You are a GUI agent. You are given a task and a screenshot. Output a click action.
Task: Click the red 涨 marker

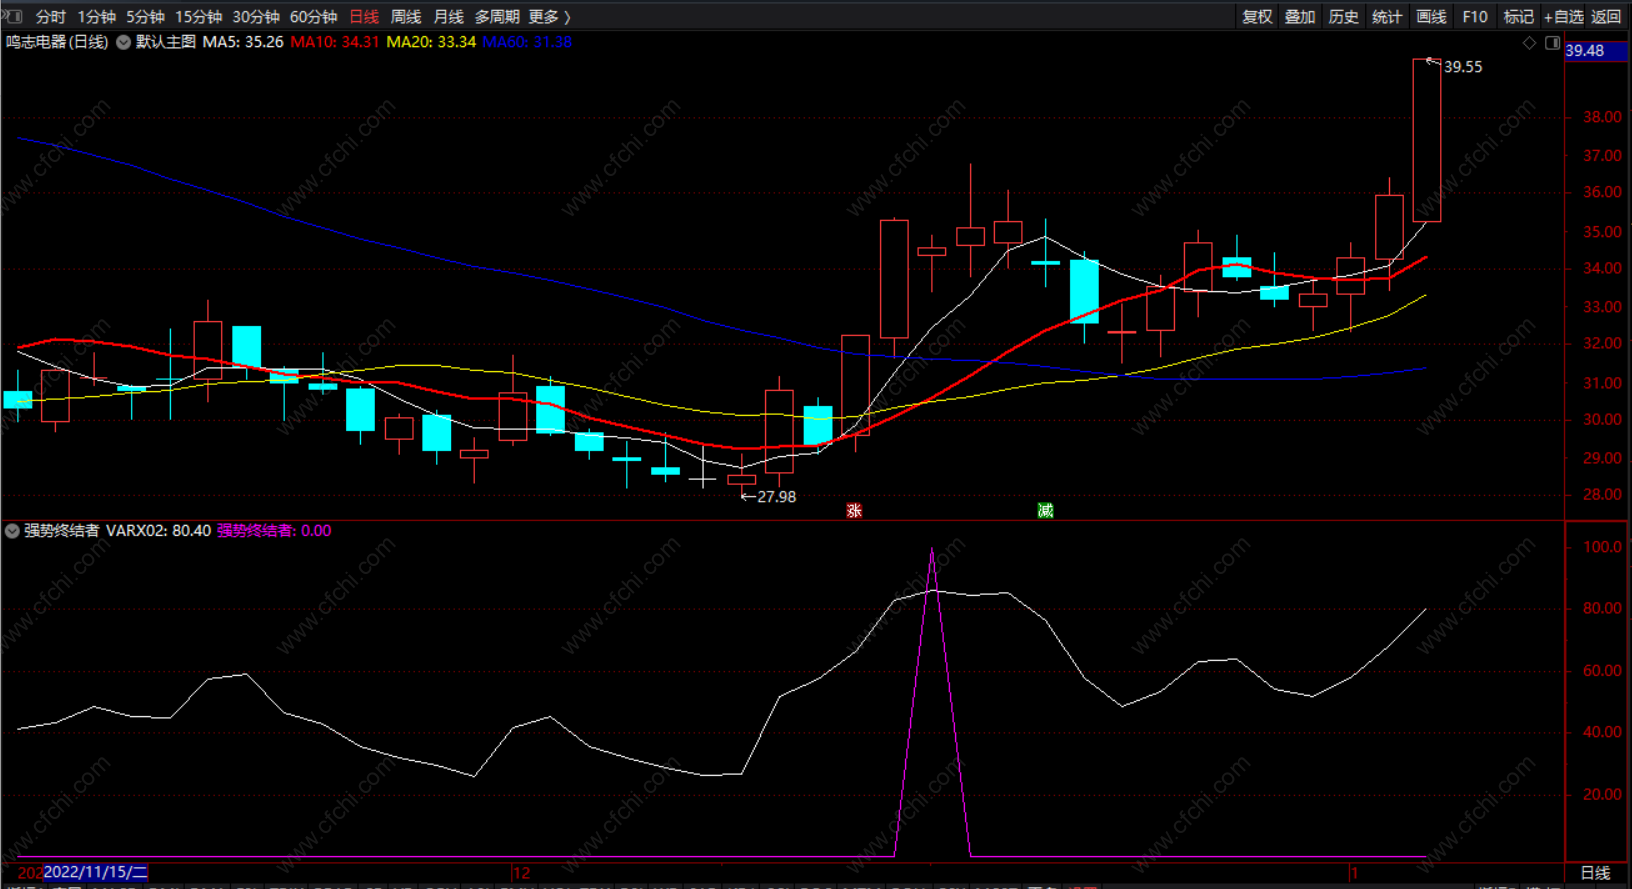coord(854,510)
